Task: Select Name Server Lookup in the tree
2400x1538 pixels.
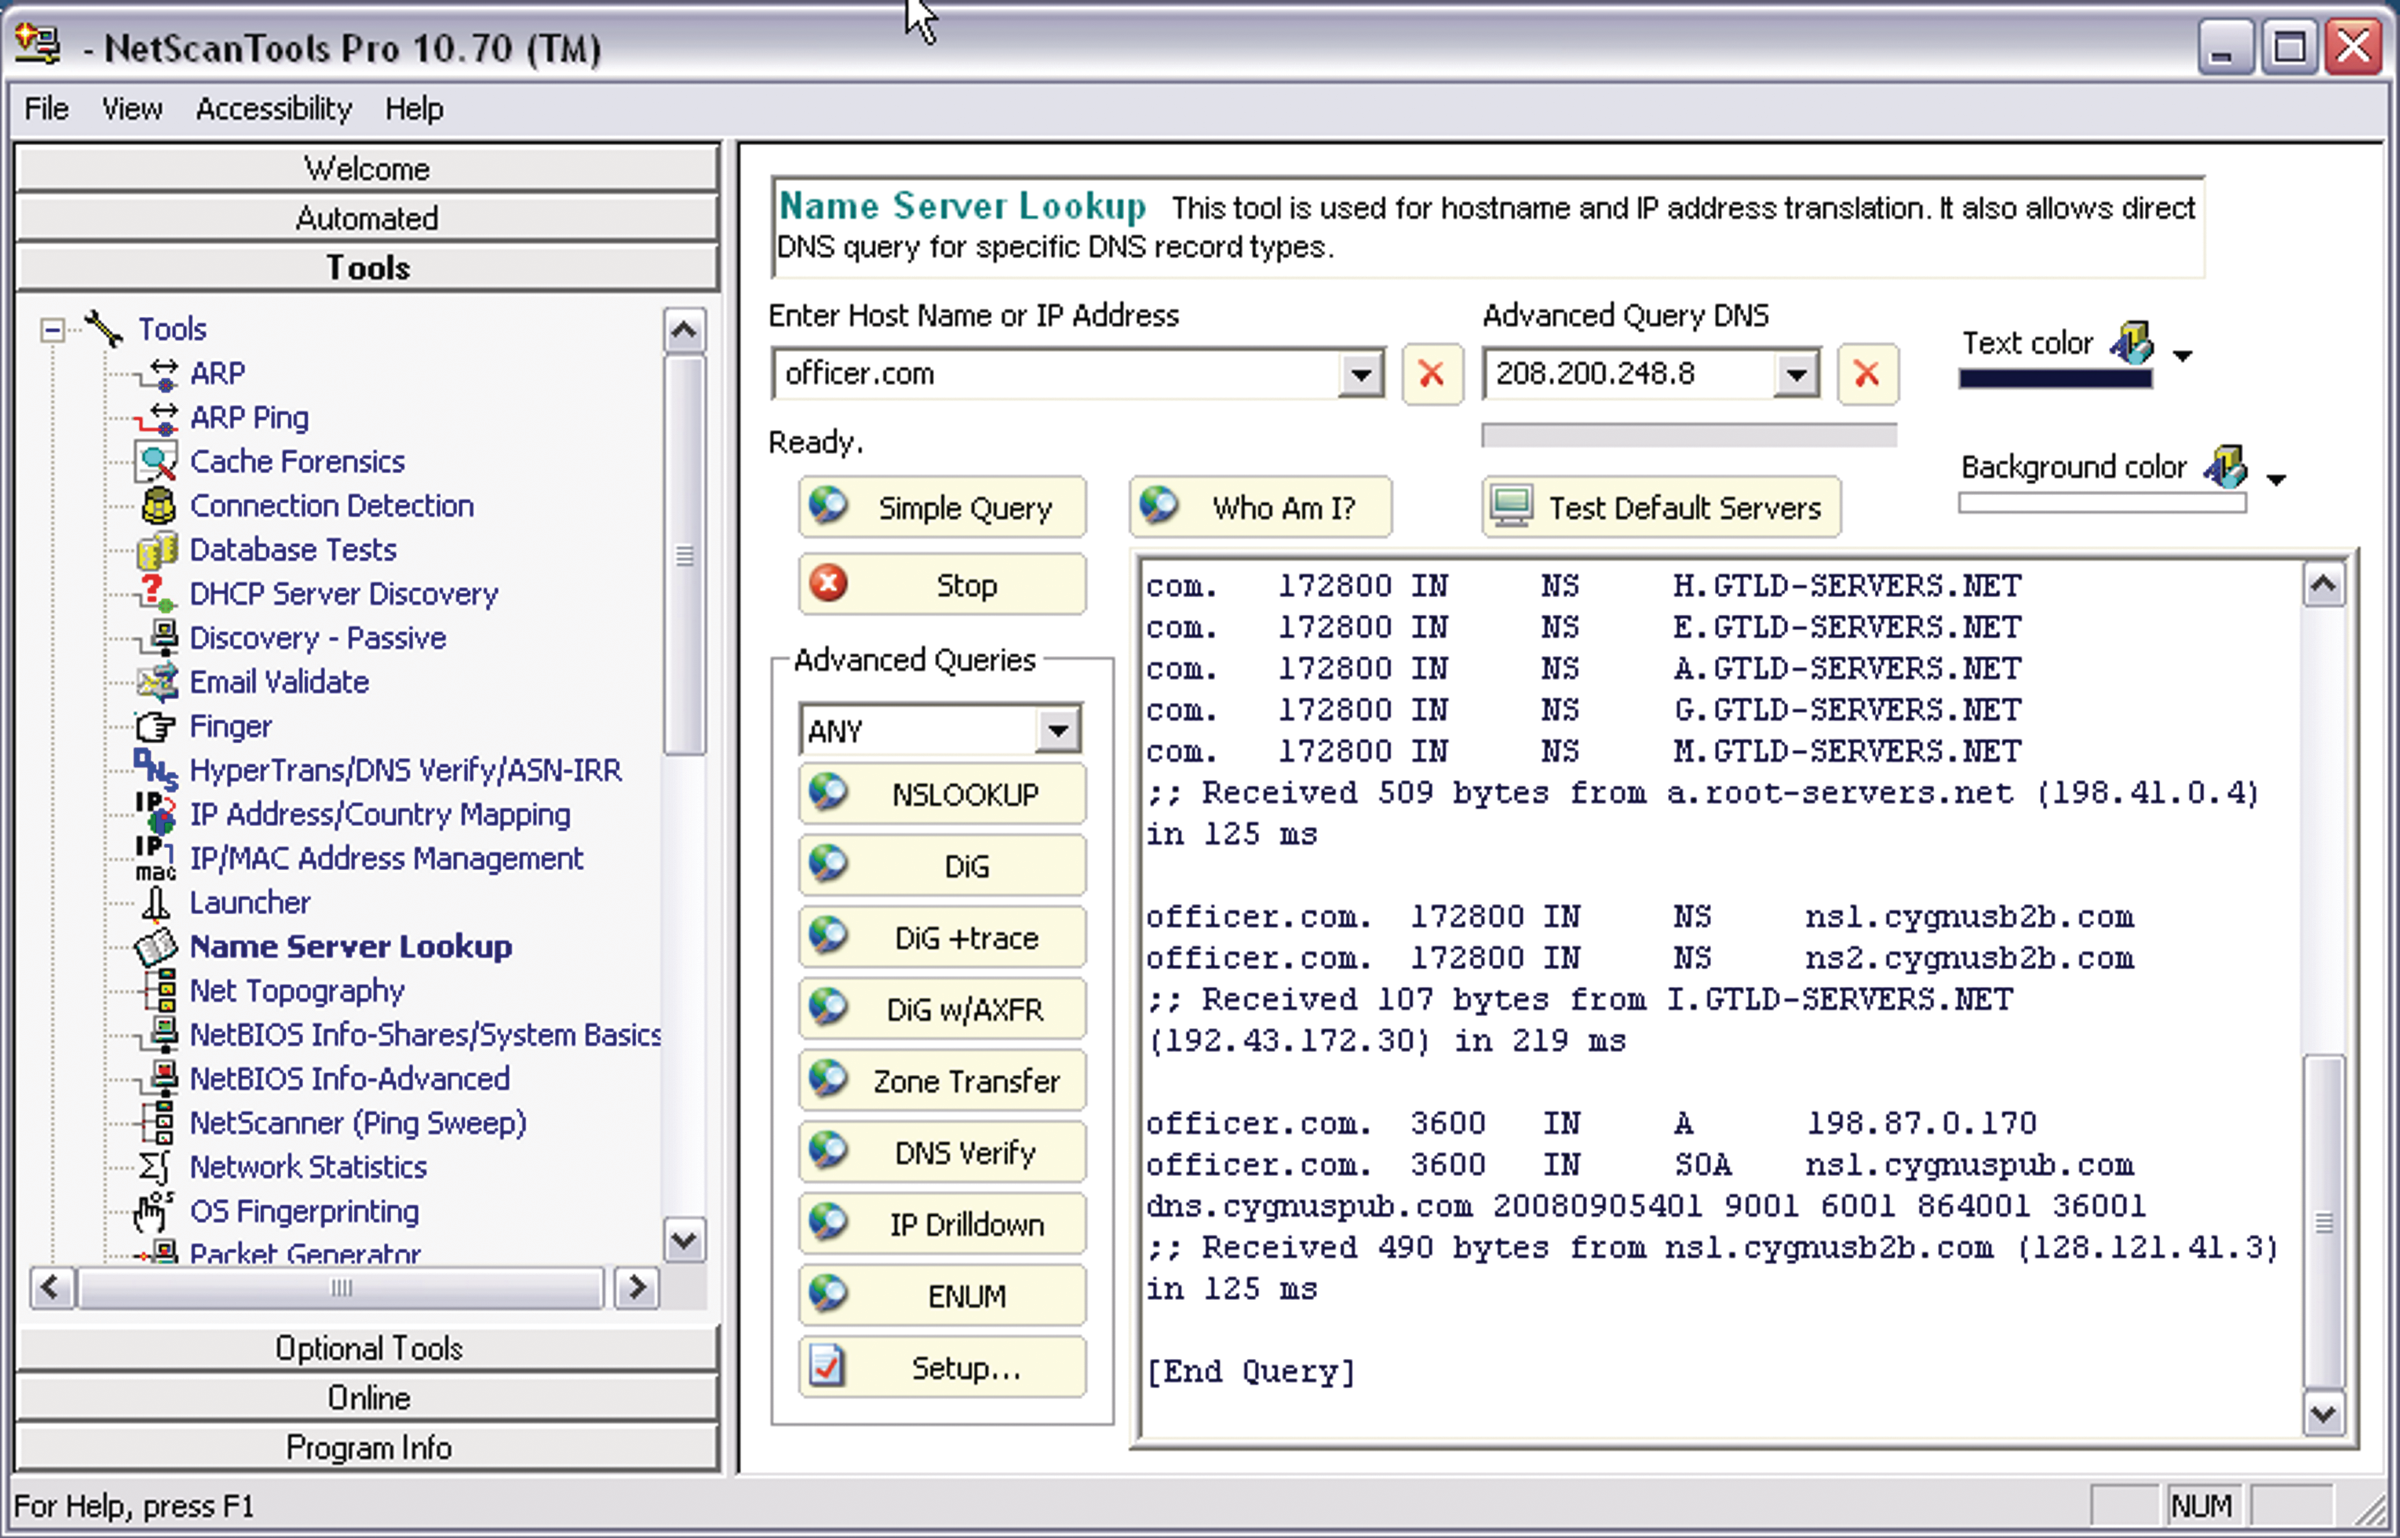Action: click(x=351, y=946)
